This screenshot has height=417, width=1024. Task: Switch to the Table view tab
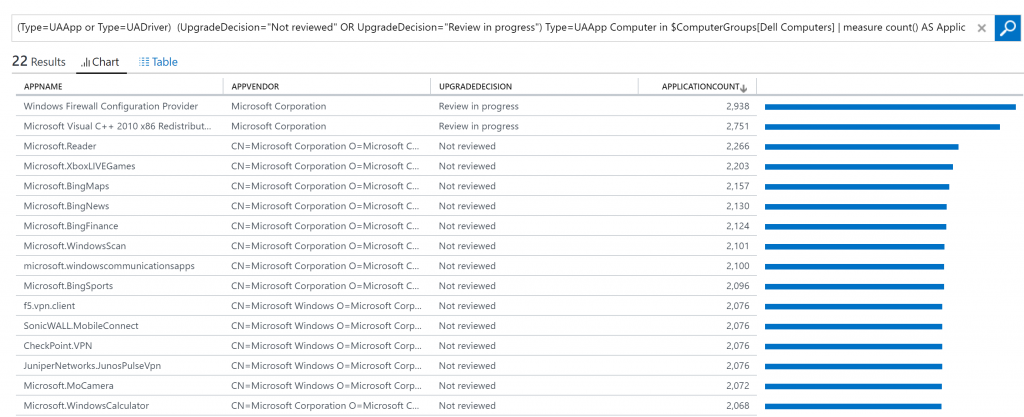(158, 62)
